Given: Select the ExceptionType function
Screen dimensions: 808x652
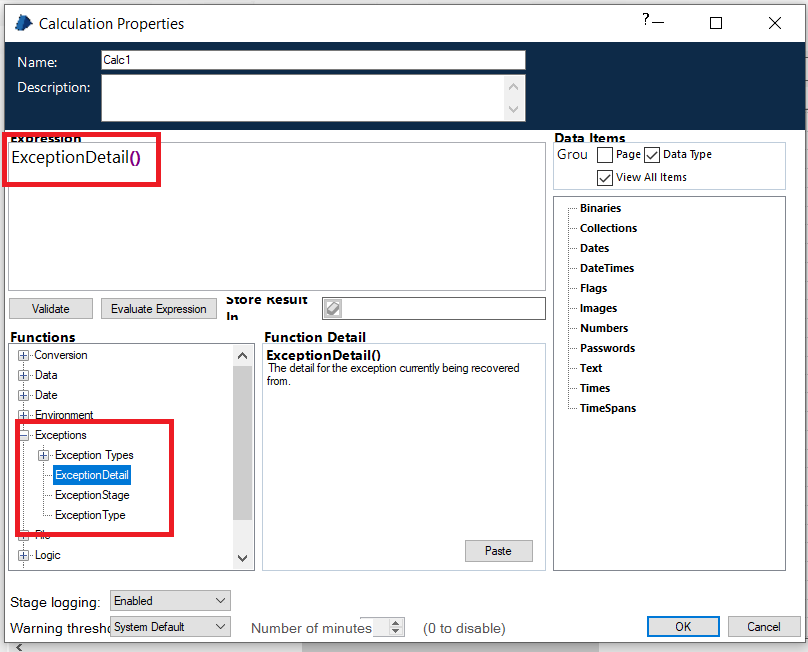Looking at the screenshot, I should tap(90, 515).
